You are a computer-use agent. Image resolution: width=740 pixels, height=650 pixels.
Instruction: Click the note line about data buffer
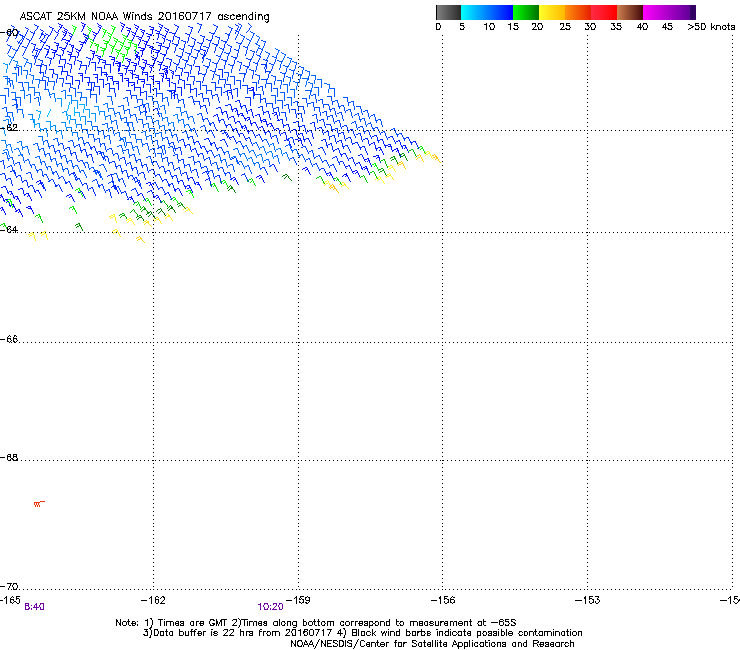click(x=362, y=633)
